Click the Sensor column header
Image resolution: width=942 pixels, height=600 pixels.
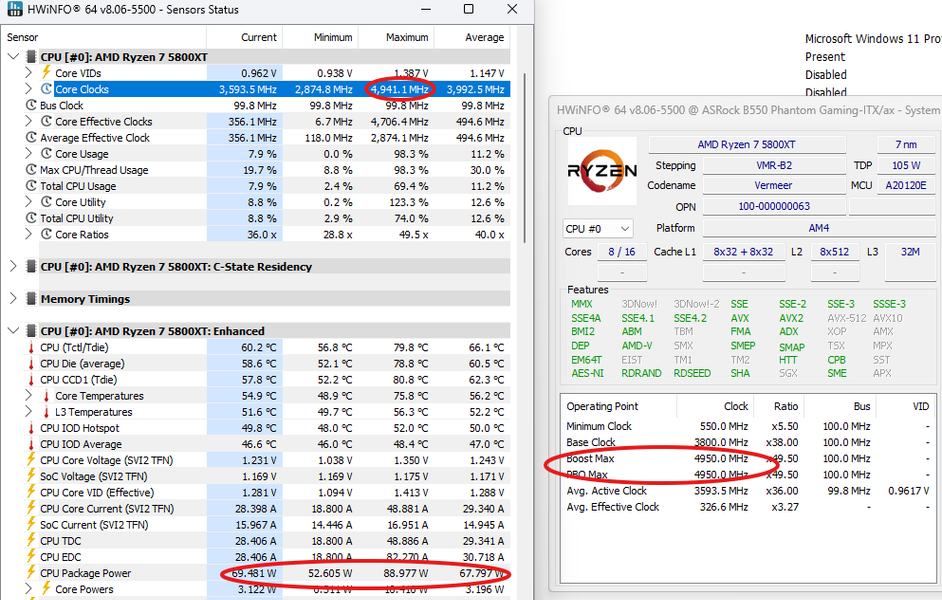point(104,37)
